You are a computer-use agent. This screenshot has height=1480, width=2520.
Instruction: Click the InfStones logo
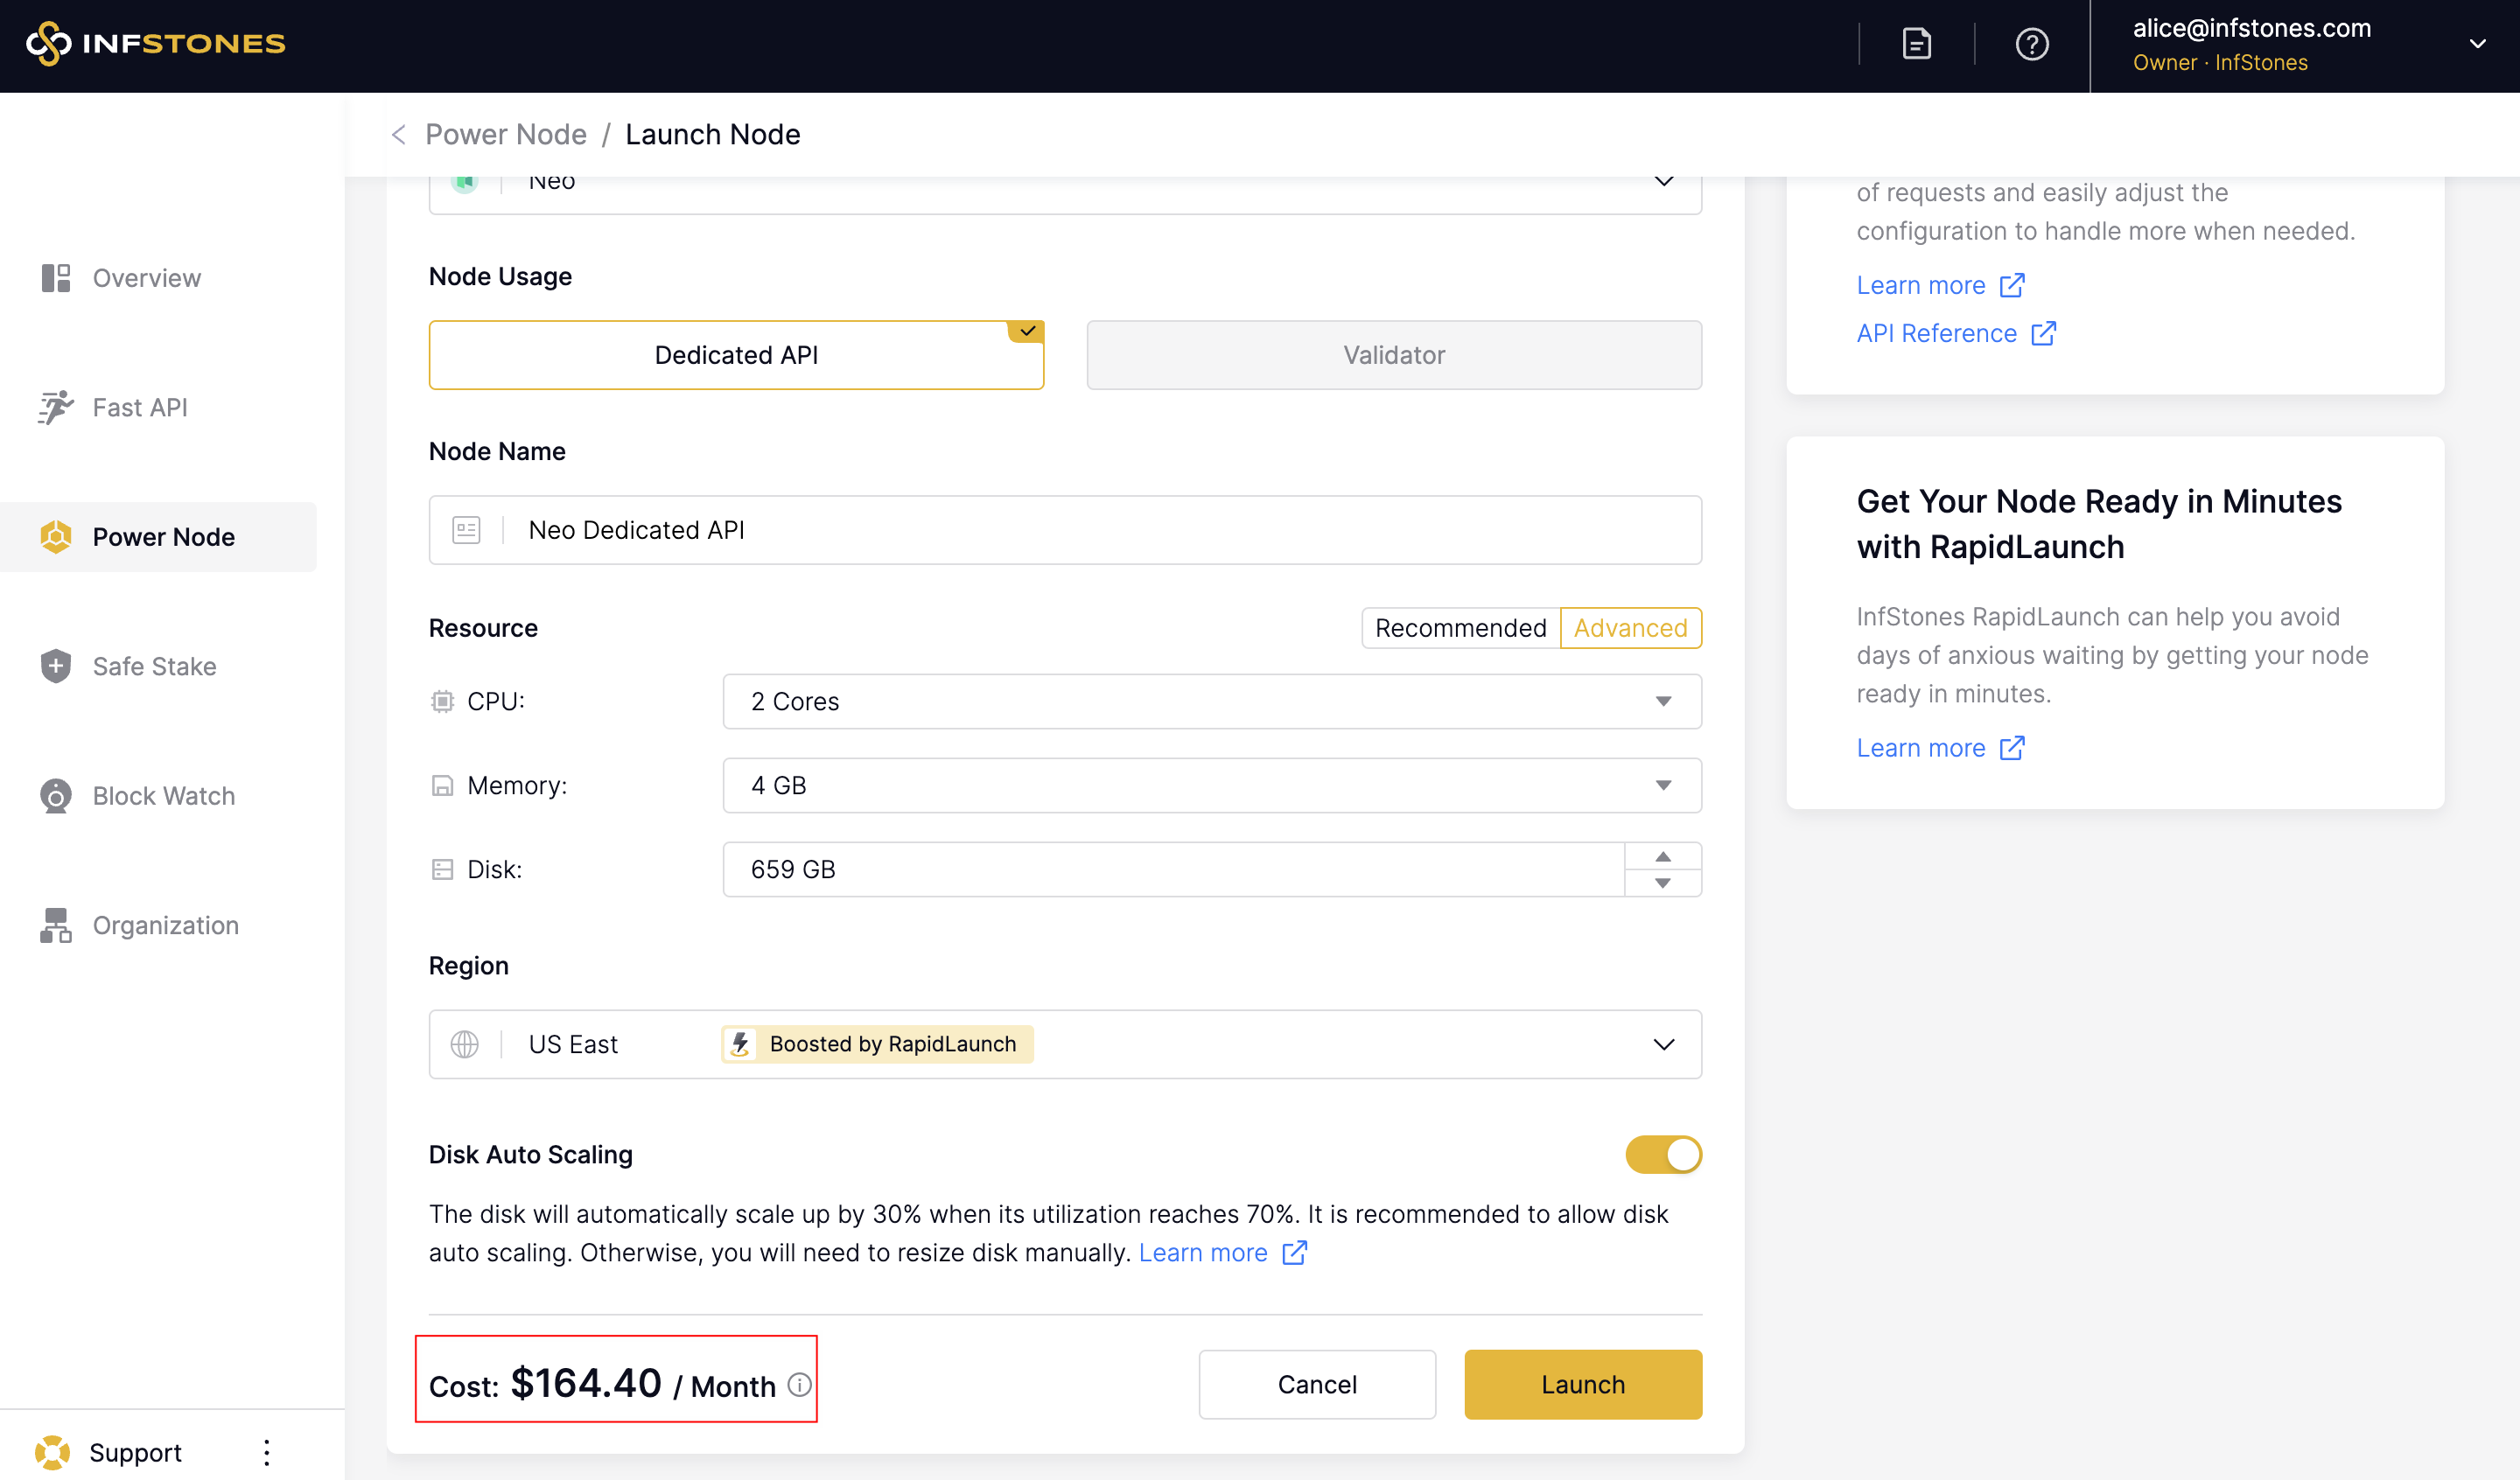pos(156,44)
